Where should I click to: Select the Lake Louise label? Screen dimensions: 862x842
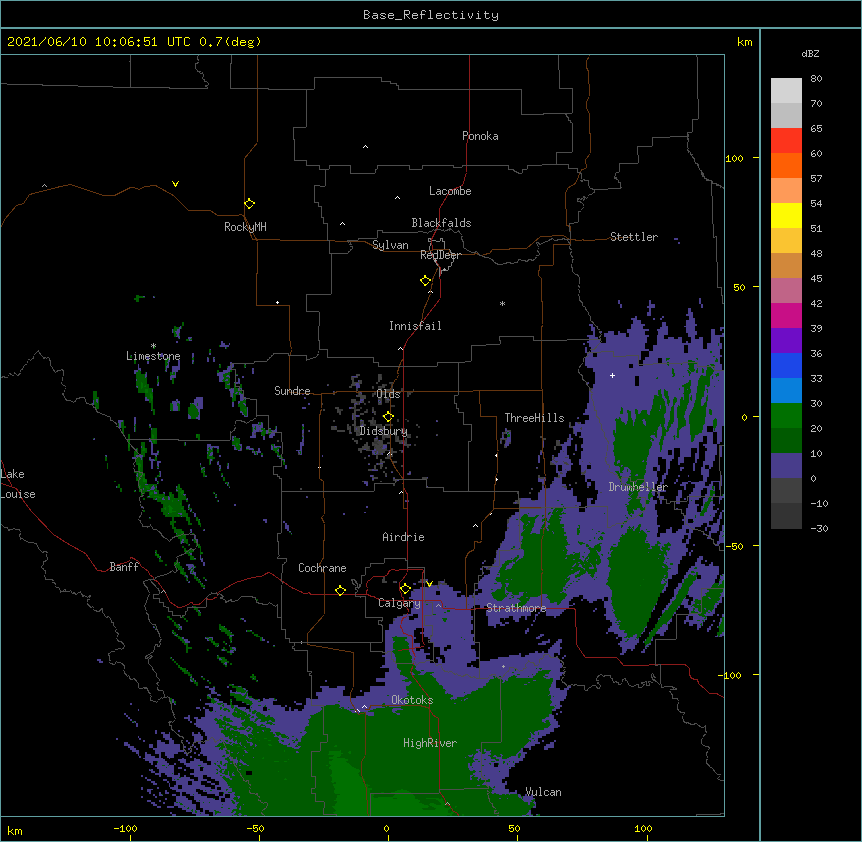[18, 484]
